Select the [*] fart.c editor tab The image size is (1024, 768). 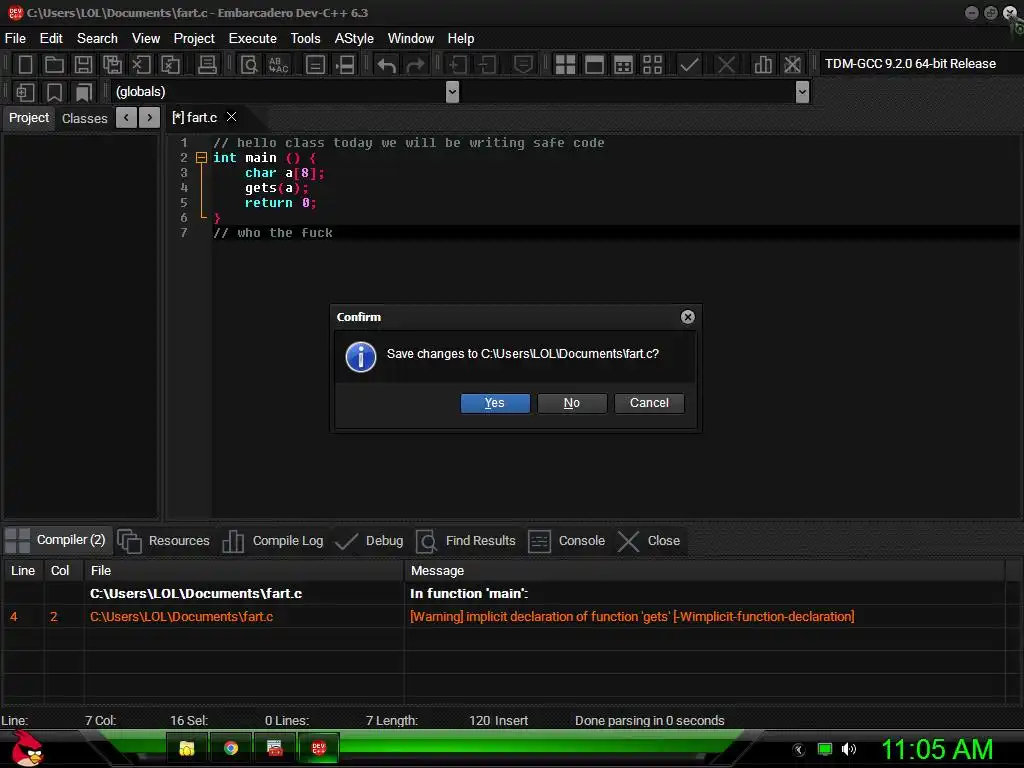[194, 118]
